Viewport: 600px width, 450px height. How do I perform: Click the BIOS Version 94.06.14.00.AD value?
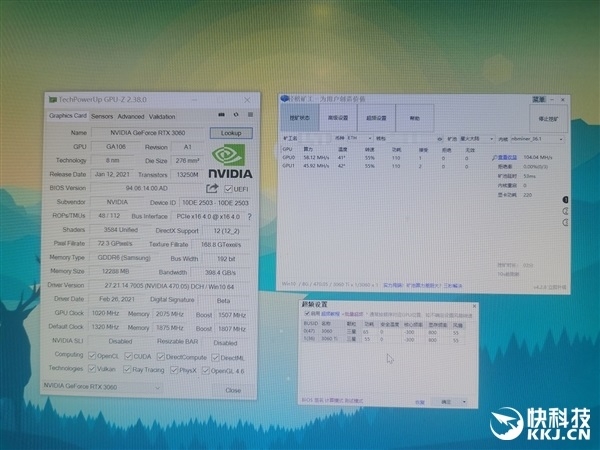click(147, 188)
